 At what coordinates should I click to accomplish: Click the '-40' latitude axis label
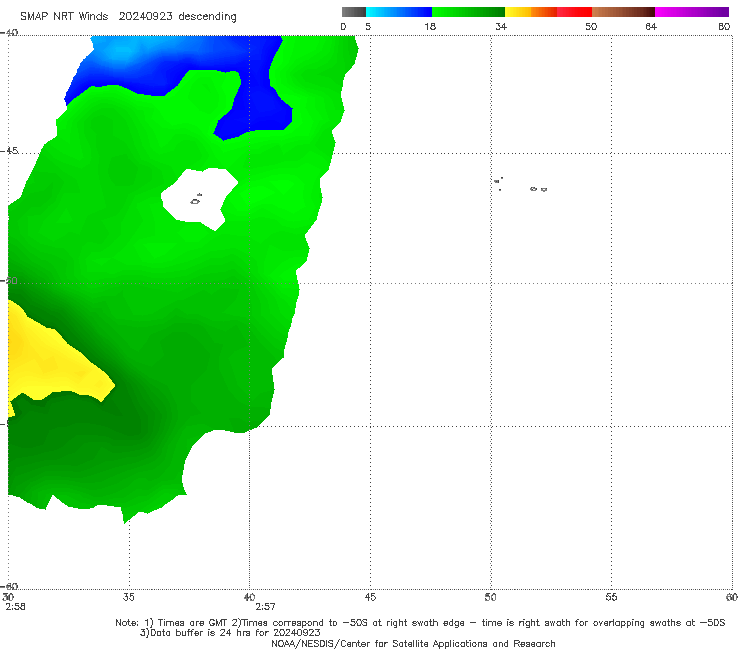click(9, 33)
